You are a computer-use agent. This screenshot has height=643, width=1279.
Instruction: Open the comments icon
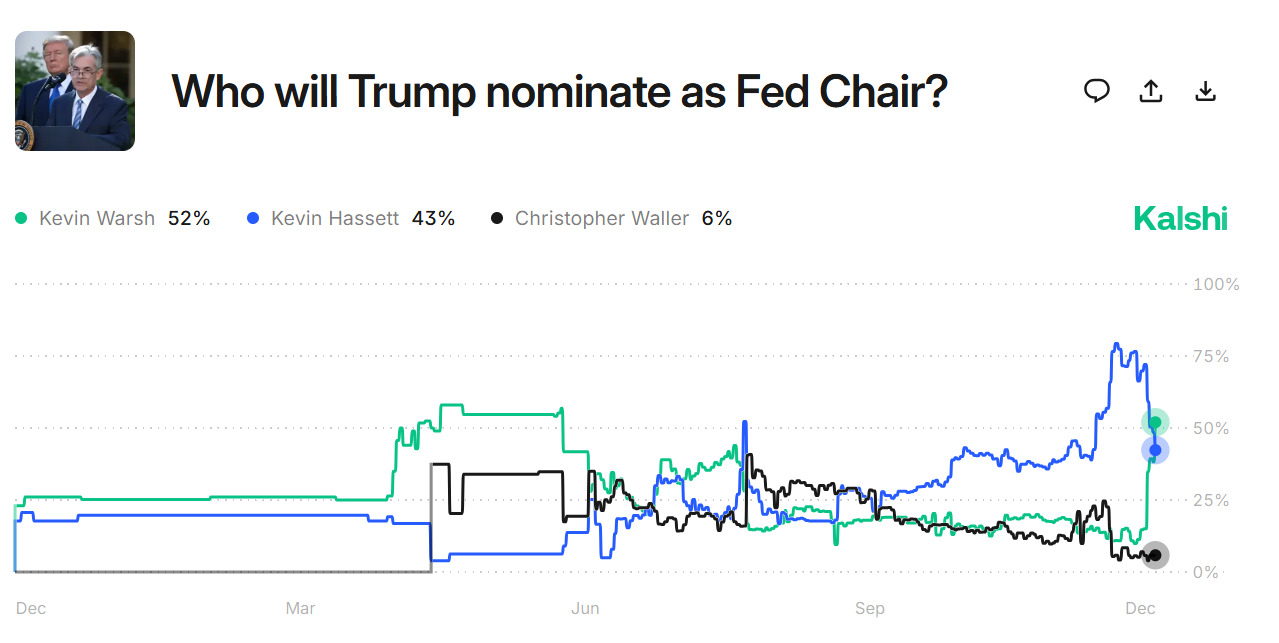[1096, 90]
